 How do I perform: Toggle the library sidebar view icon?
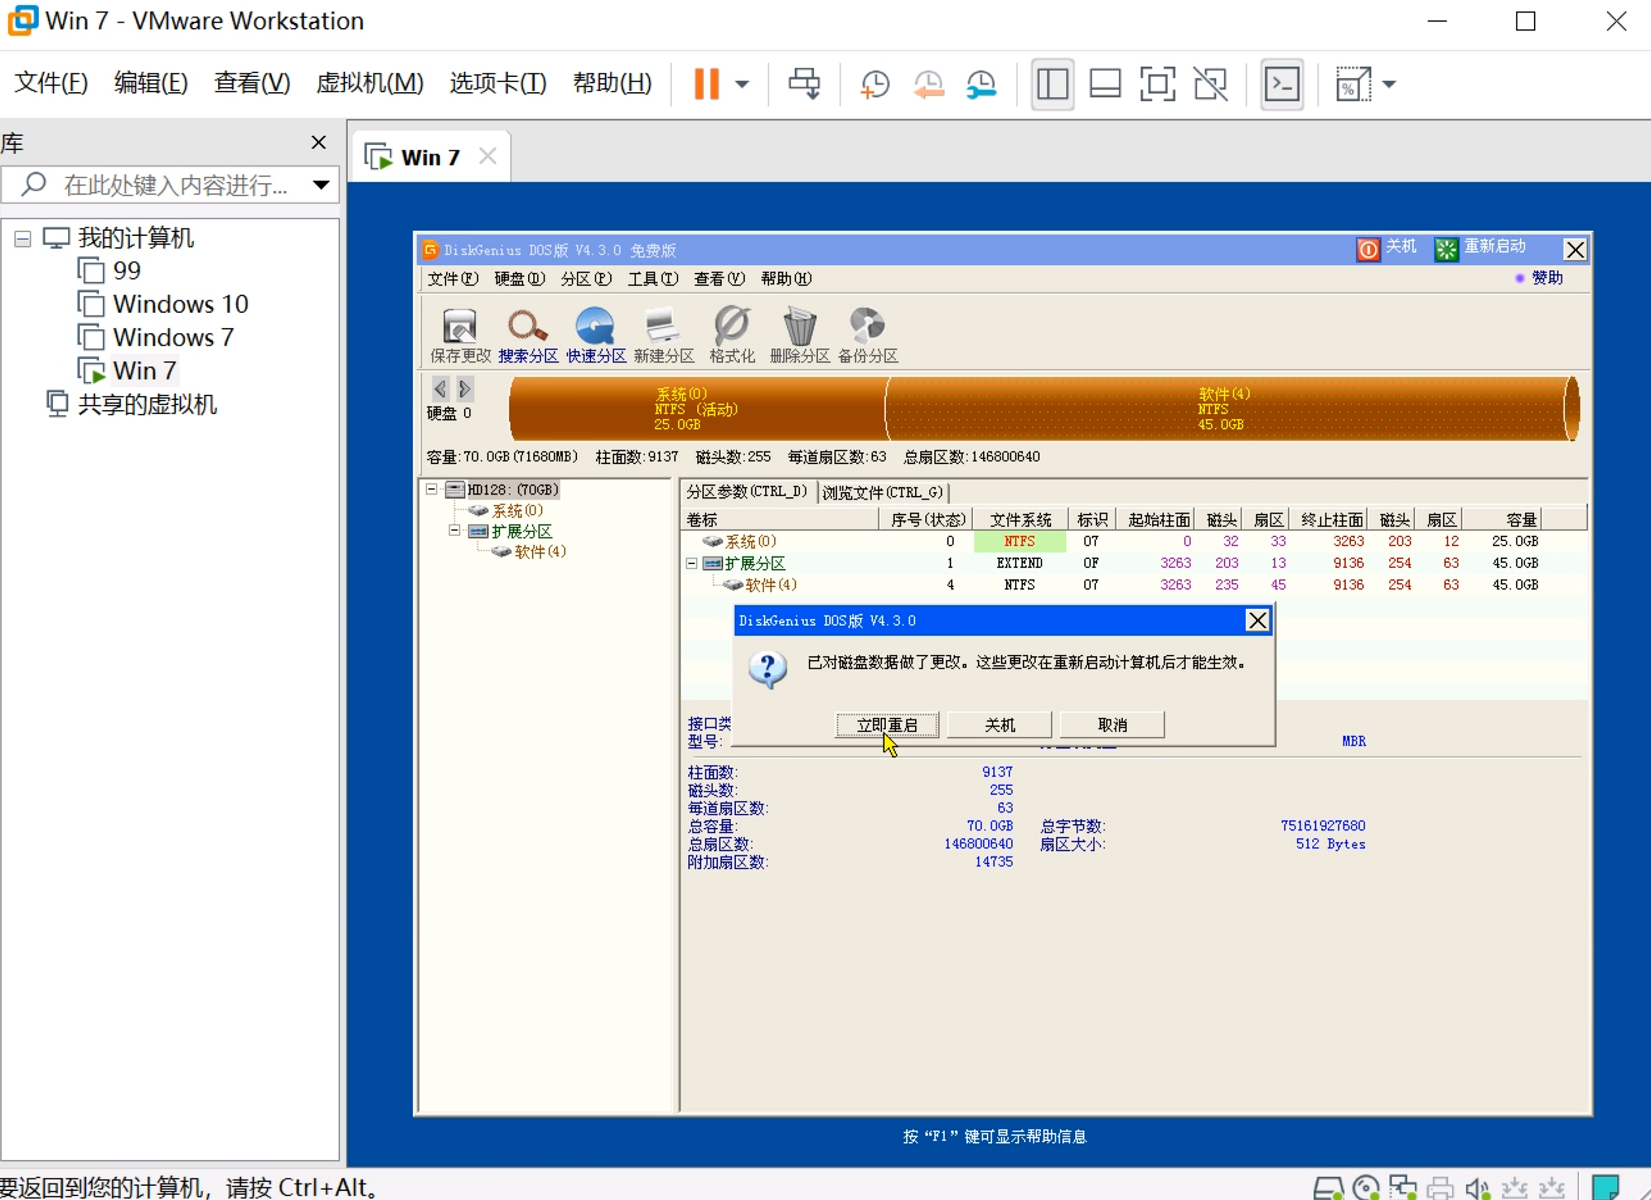1052,84
